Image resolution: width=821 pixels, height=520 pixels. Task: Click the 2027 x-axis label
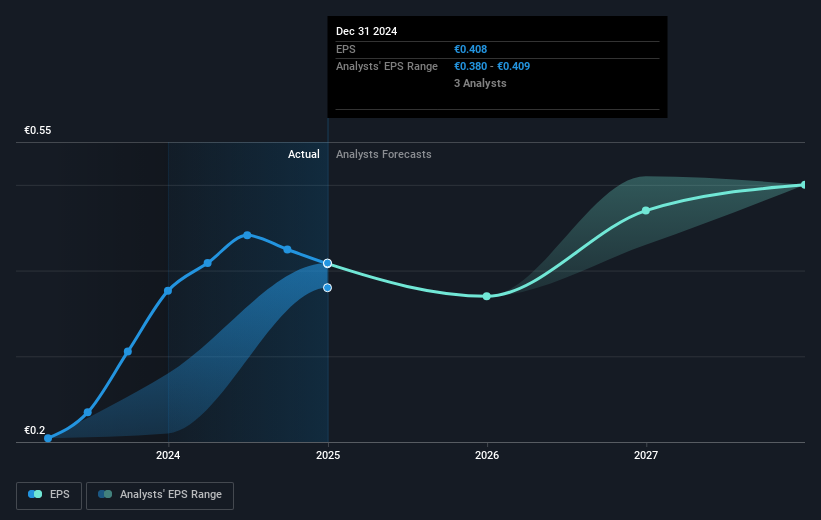point(646,455)
